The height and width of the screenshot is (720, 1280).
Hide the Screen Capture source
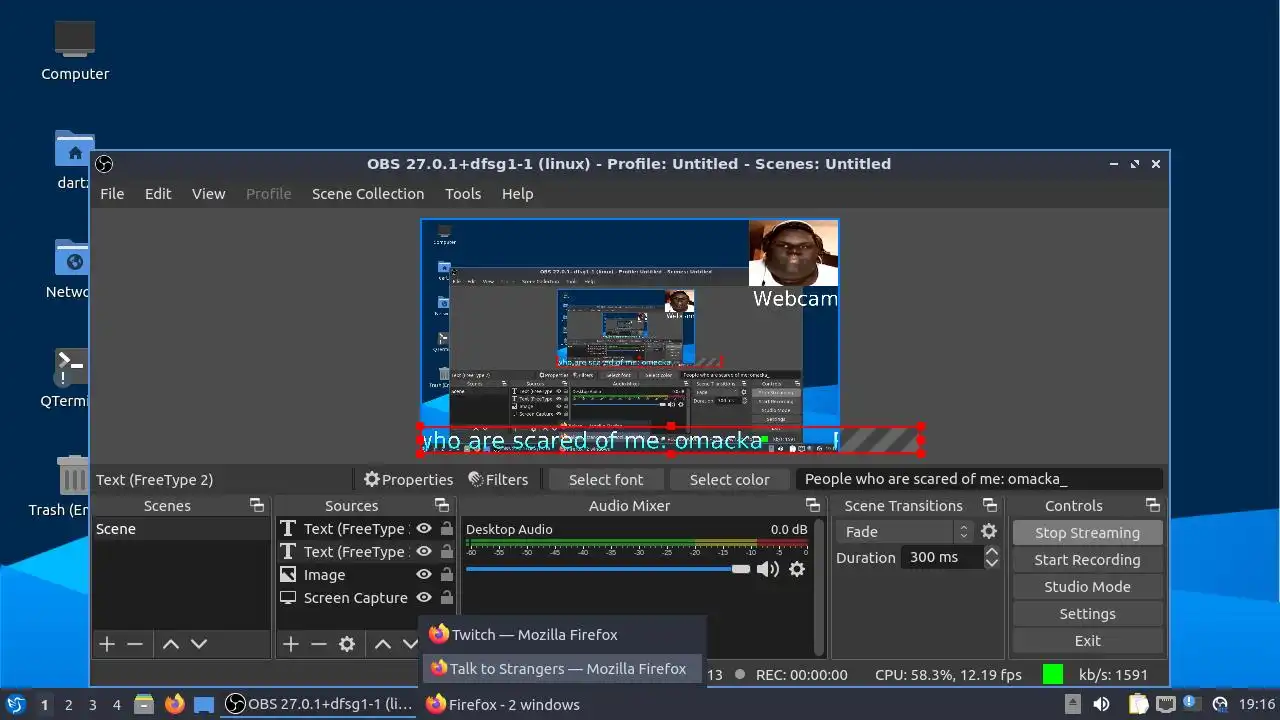[x=424, y=598]
